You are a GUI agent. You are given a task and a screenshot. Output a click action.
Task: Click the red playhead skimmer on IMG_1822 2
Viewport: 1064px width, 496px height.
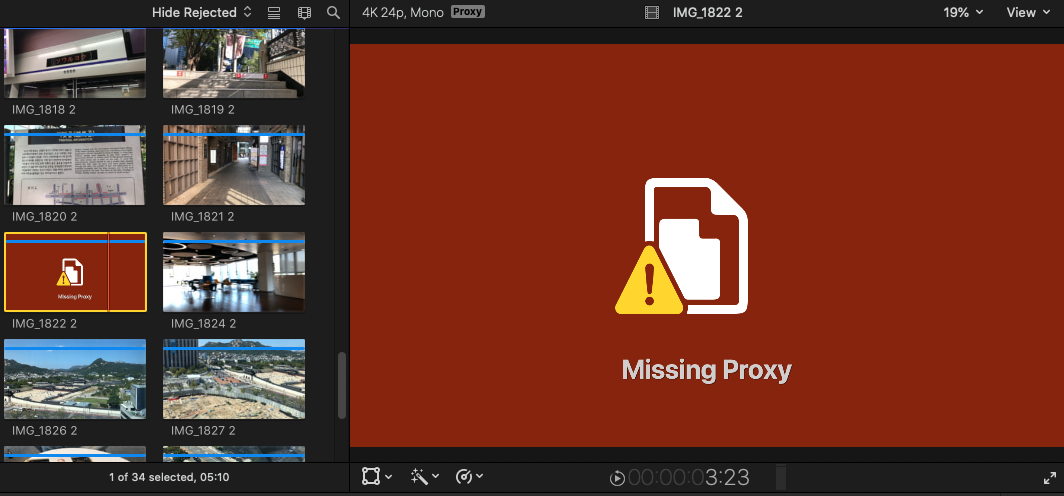tap(109, 272)
